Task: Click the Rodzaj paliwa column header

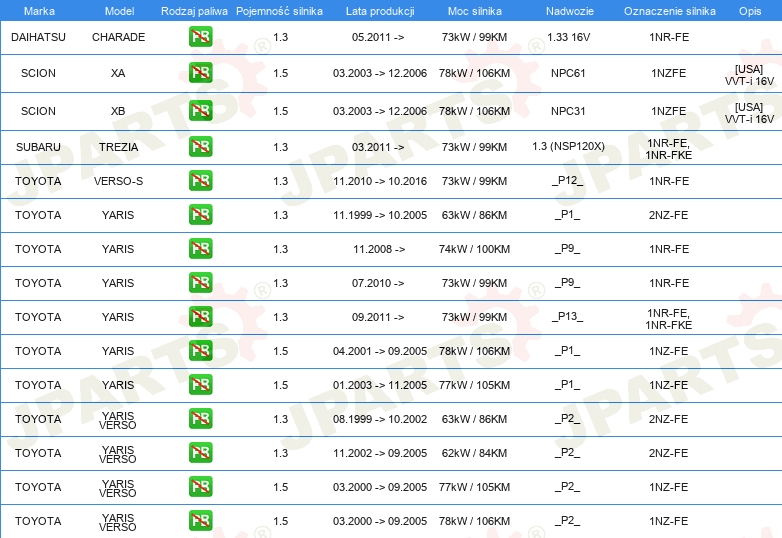Action: [194, 11]
